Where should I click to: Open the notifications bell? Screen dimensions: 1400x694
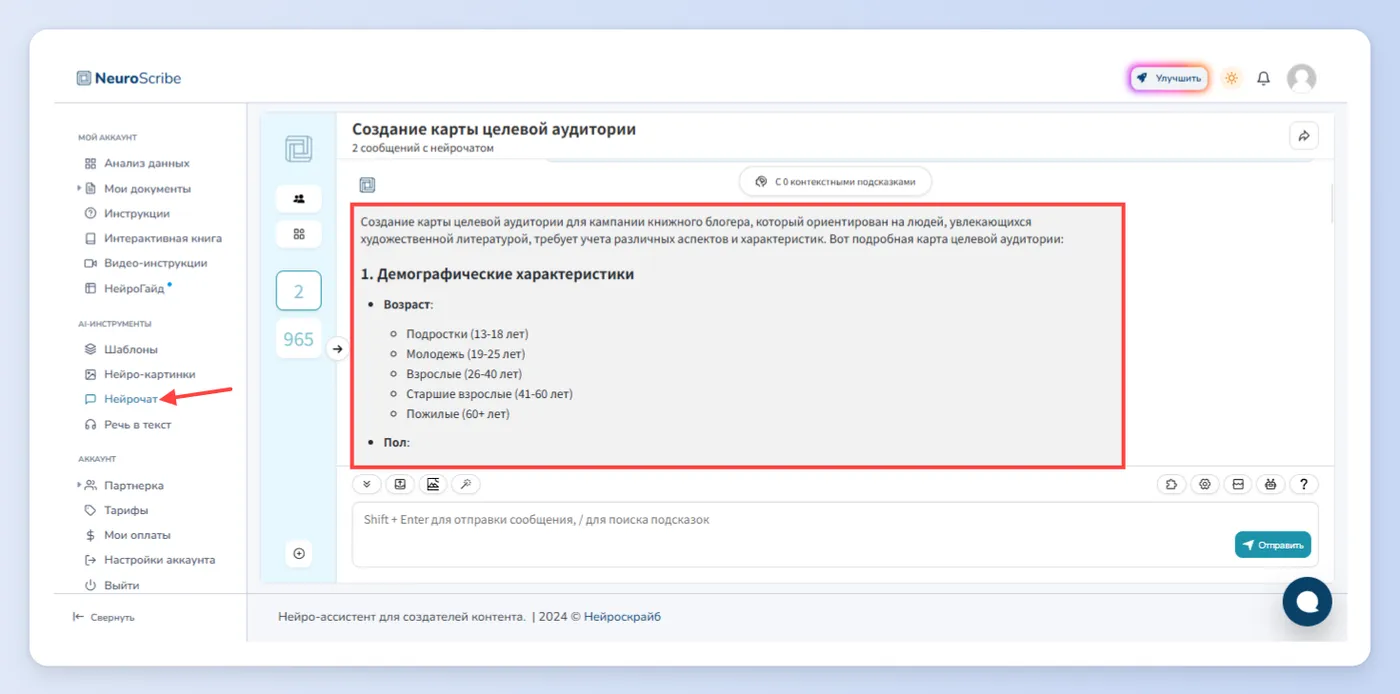tap(1264, 78)
